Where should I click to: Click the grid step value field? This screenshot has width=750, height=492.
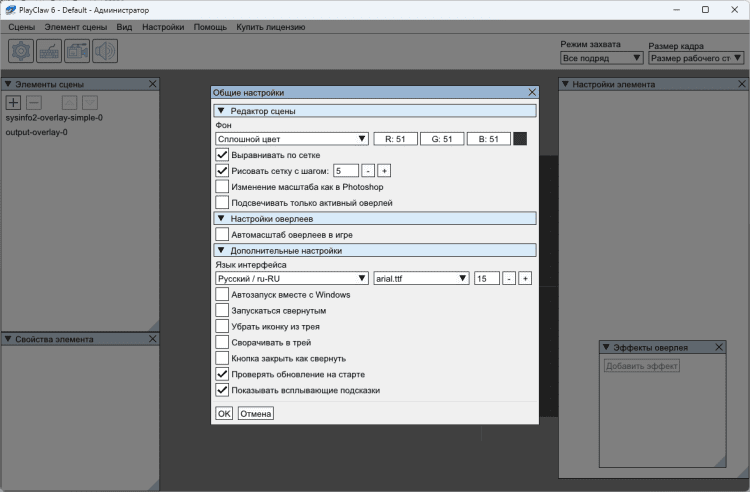(345, 171)
